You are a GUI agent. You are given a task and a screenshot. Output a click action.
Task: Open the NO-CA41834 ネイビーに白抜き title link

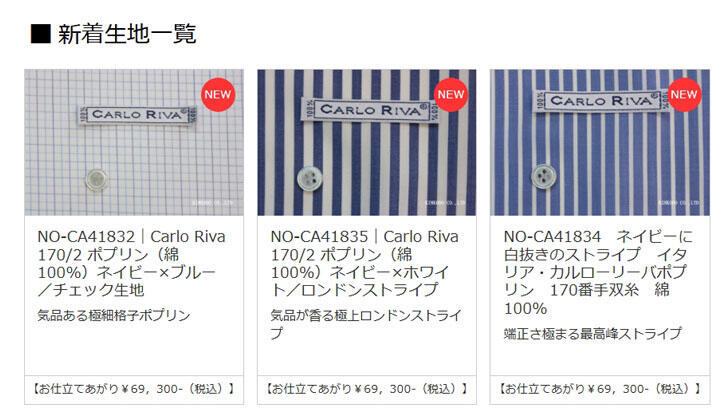598,272
